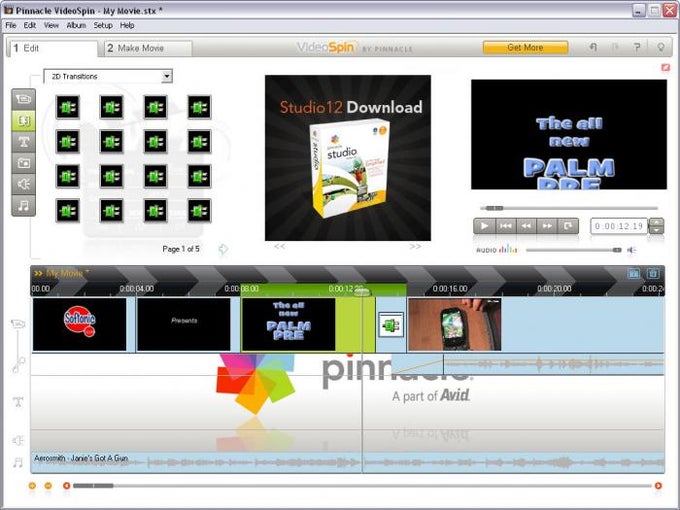Open the photos tab in album sidebar
This screenshot has width=680, height=510.
23,163
